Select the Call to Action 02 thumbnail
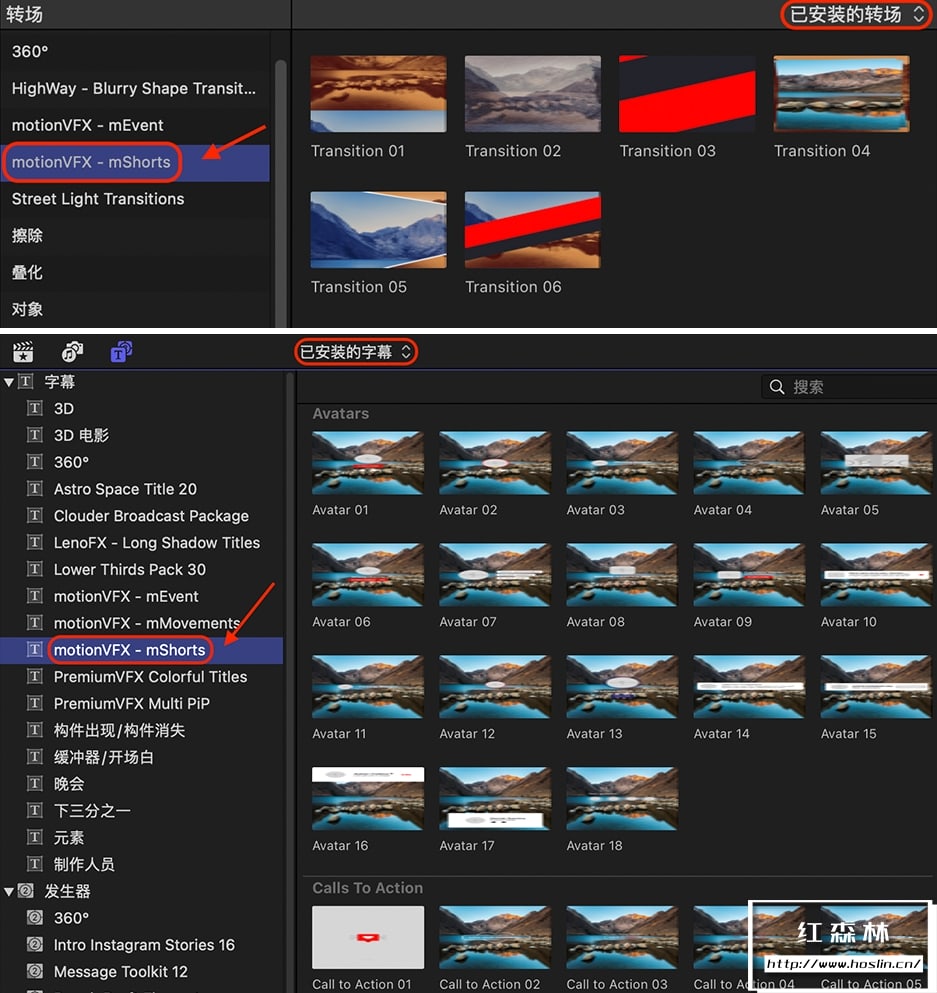This screenshot has height=993, width=937. 495,937
